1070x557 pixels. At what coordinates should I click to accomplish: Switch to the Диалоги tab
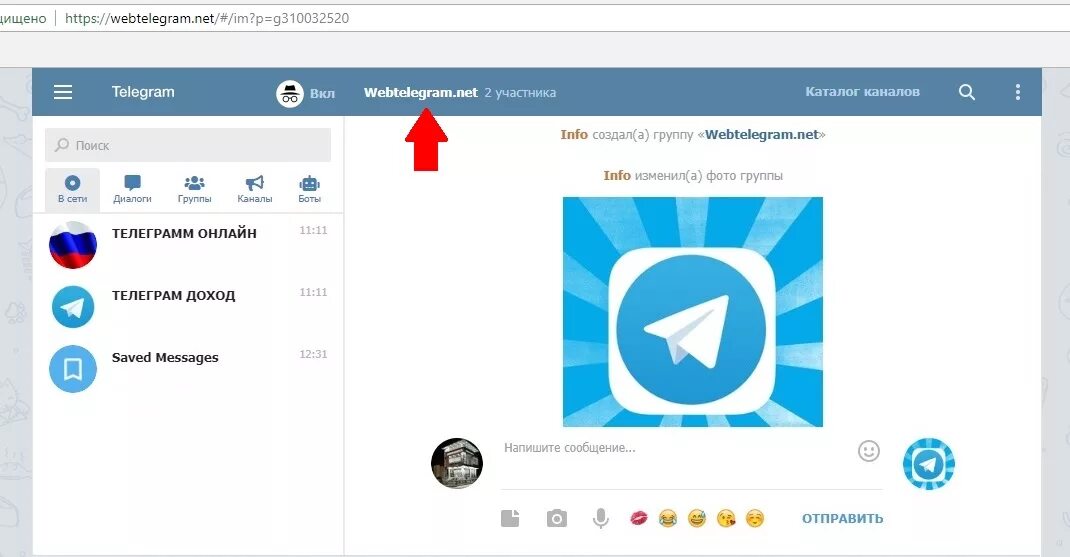click(132, 189)
